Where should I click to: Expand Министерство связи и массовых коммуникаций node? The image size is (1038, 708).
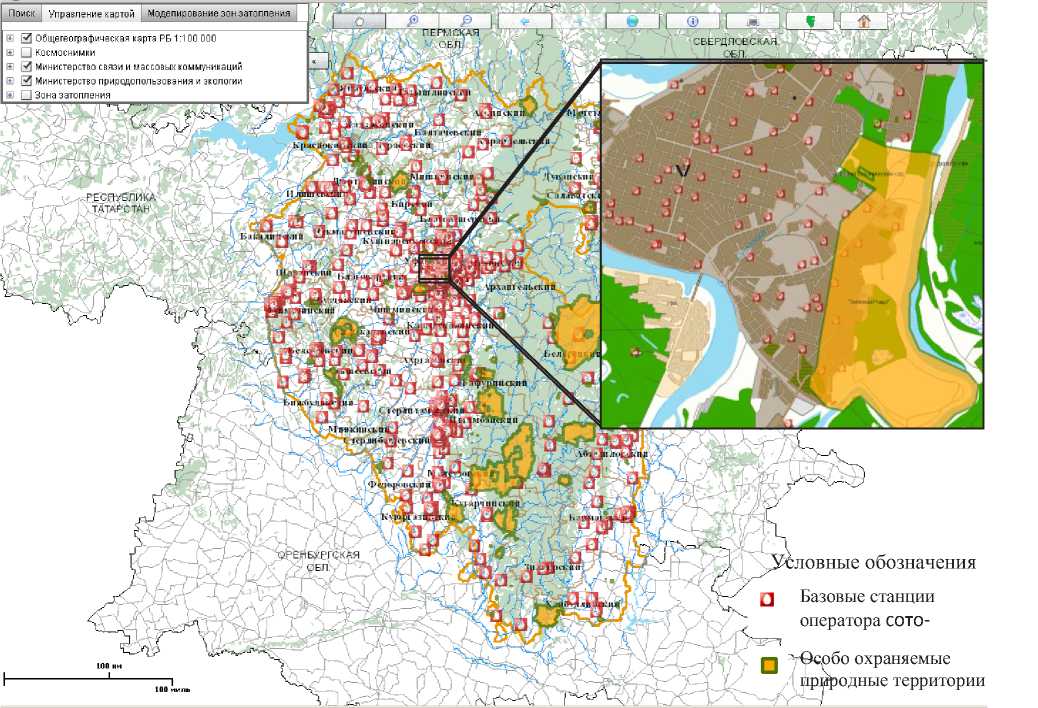[10, 66]
